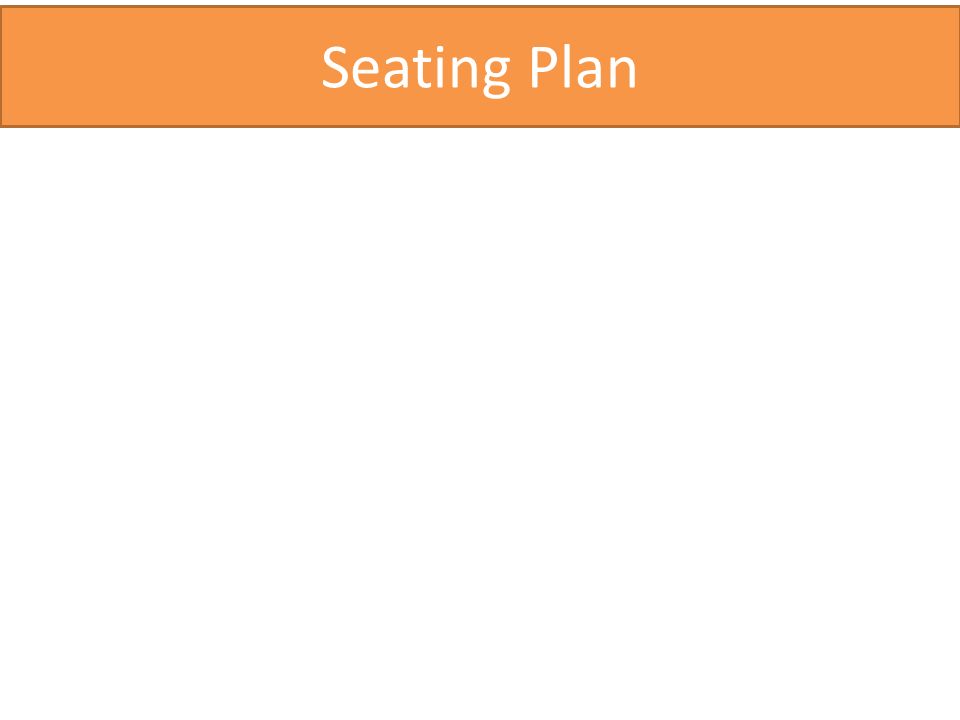Viewport: 960px width, 720px height.
Task: Click the letter l in Plan
Action: pyautogui.click(x=567, y=66)
